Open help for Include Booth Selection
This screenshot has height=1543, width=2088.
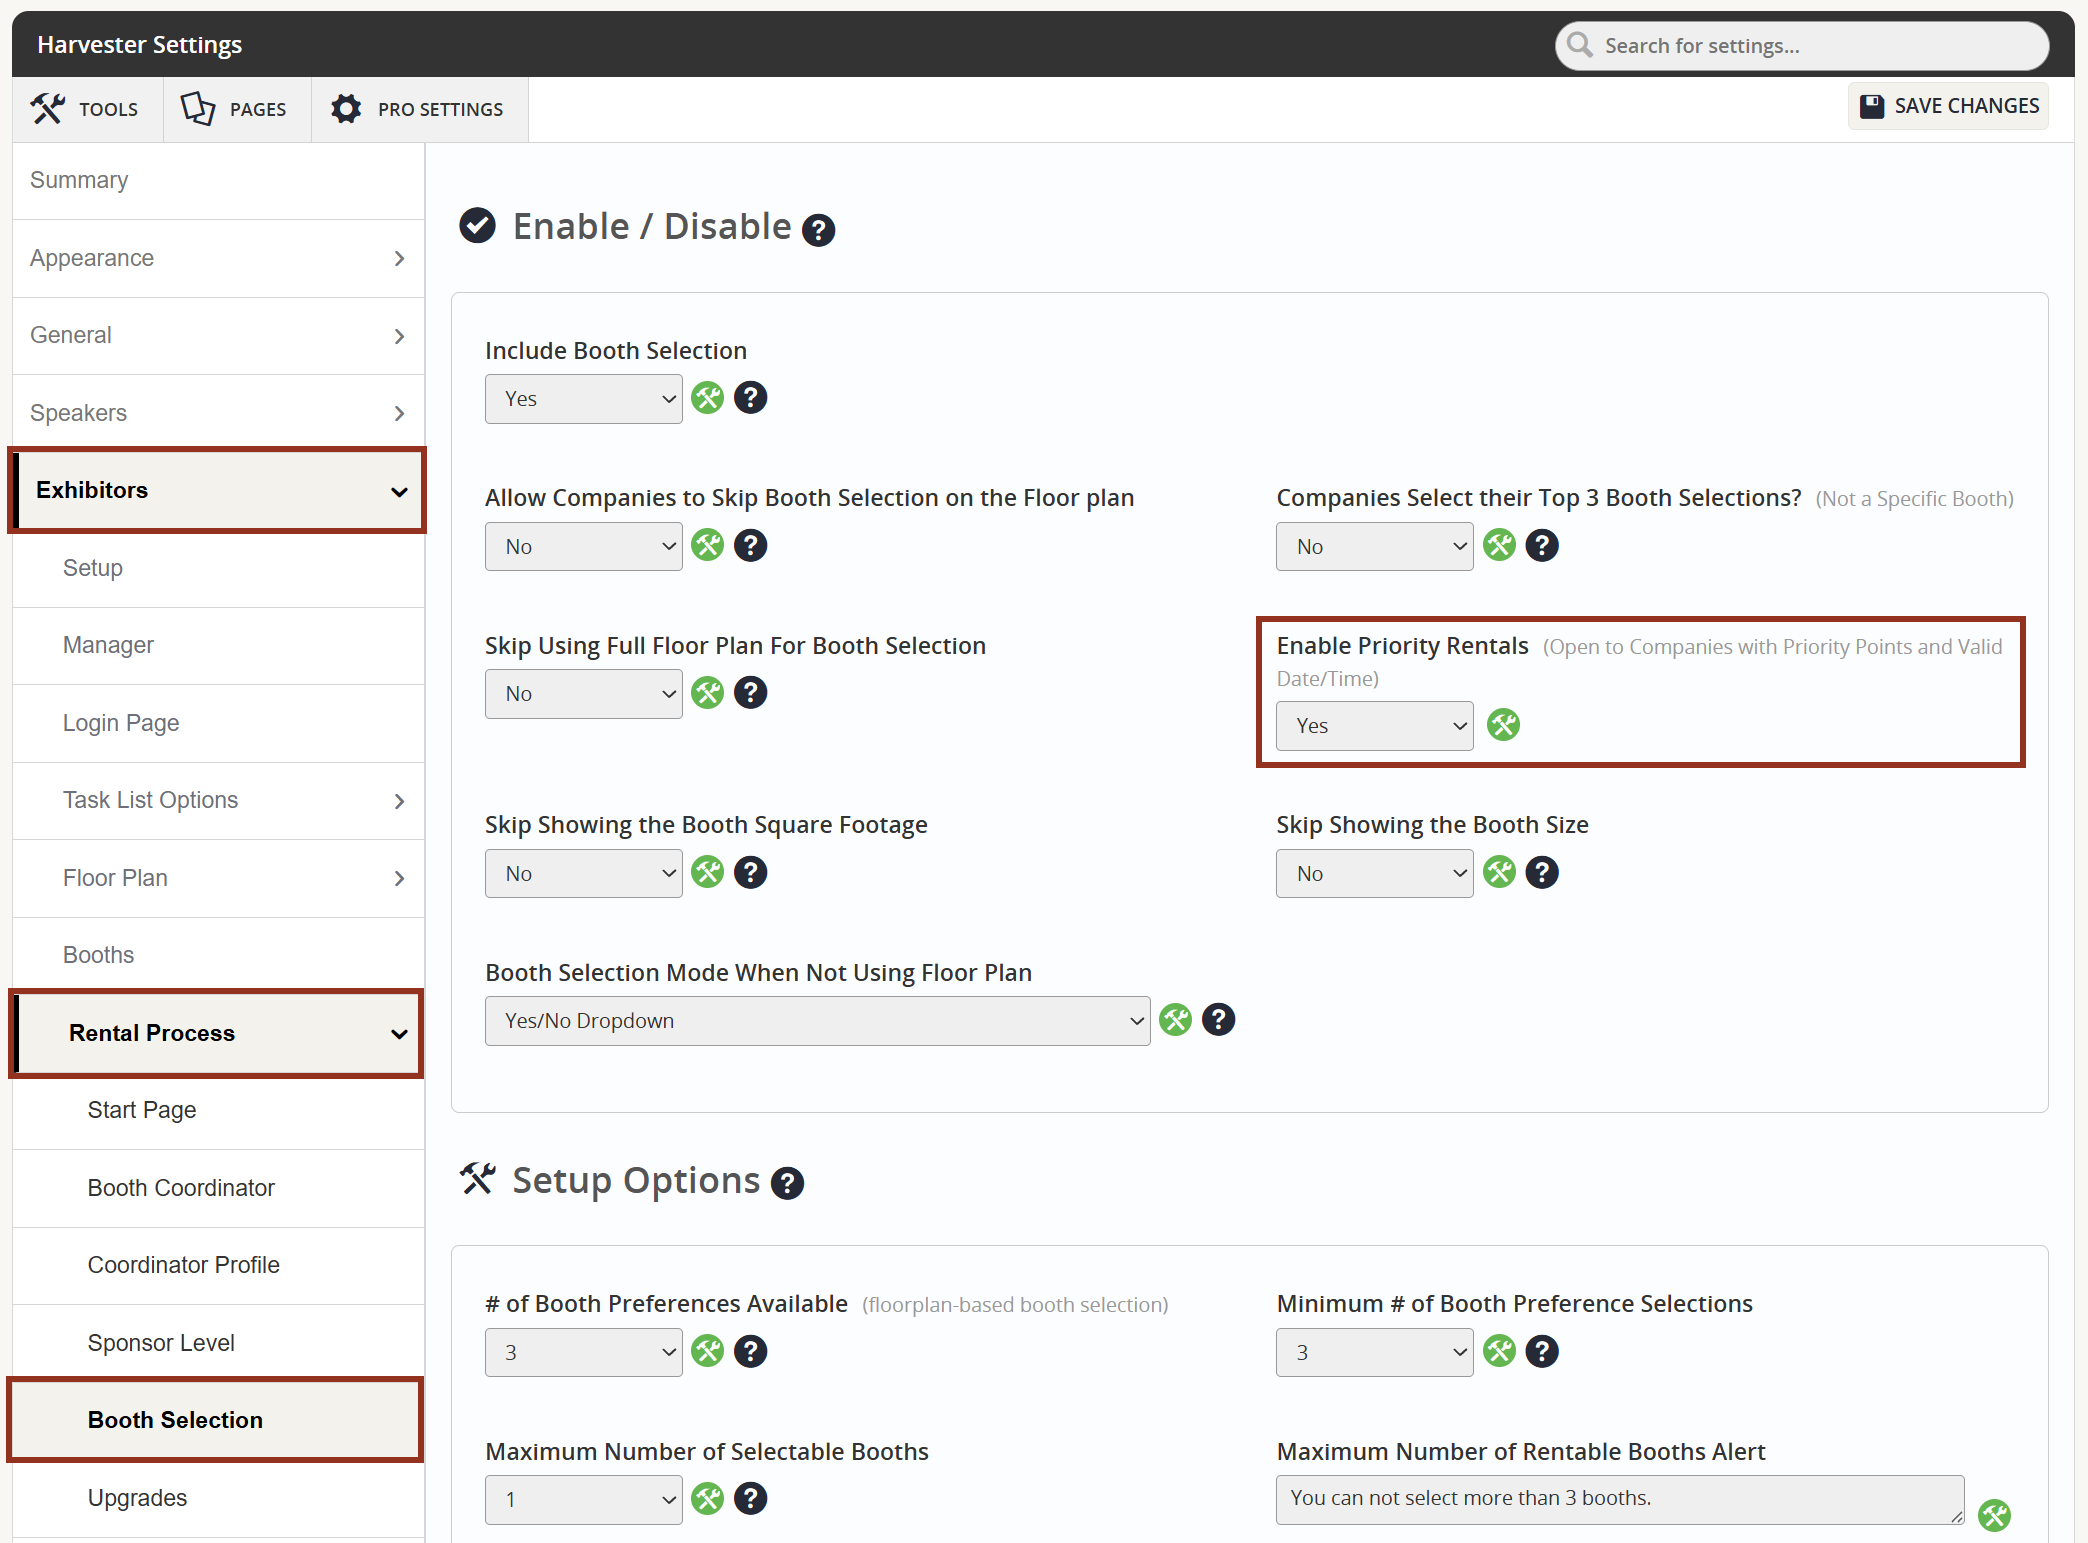[750, 398]
